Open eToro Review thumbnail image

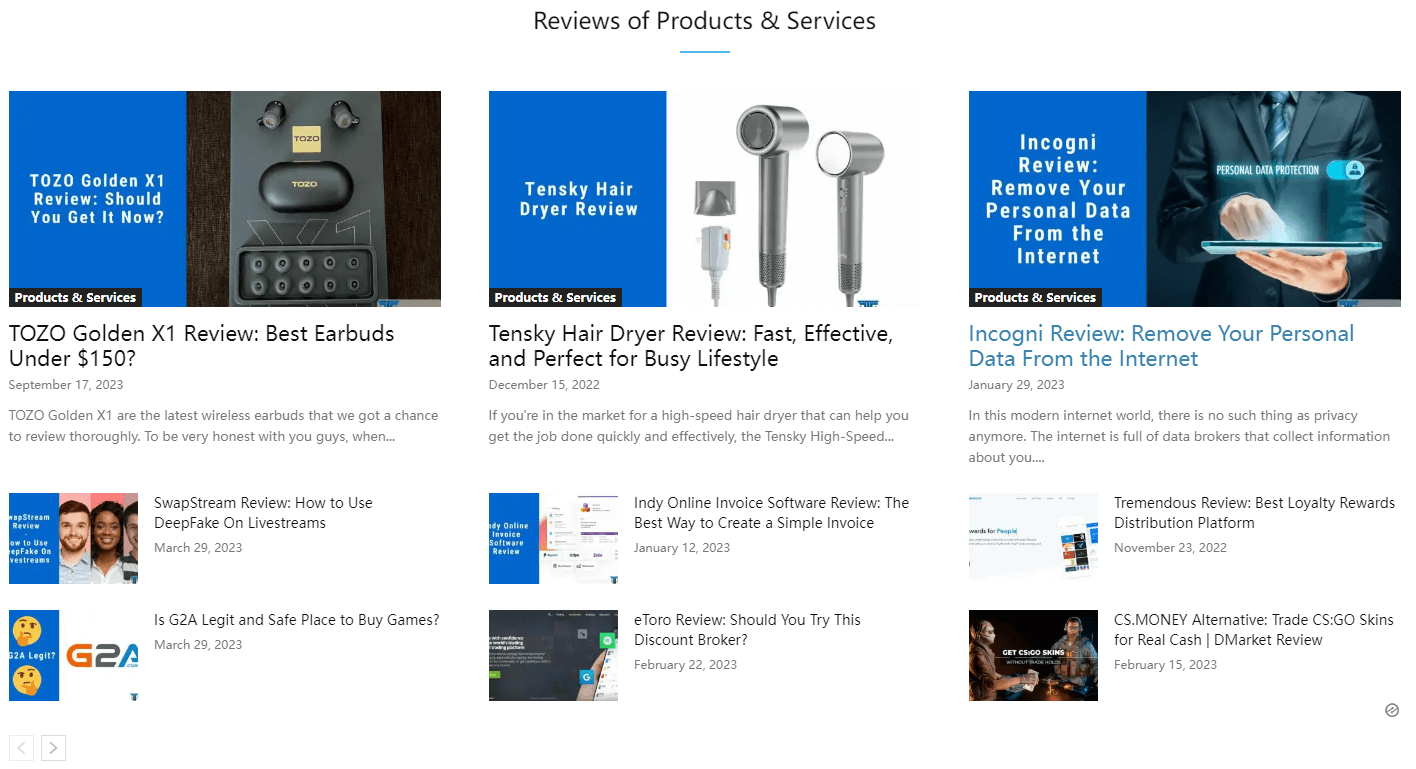553,655
